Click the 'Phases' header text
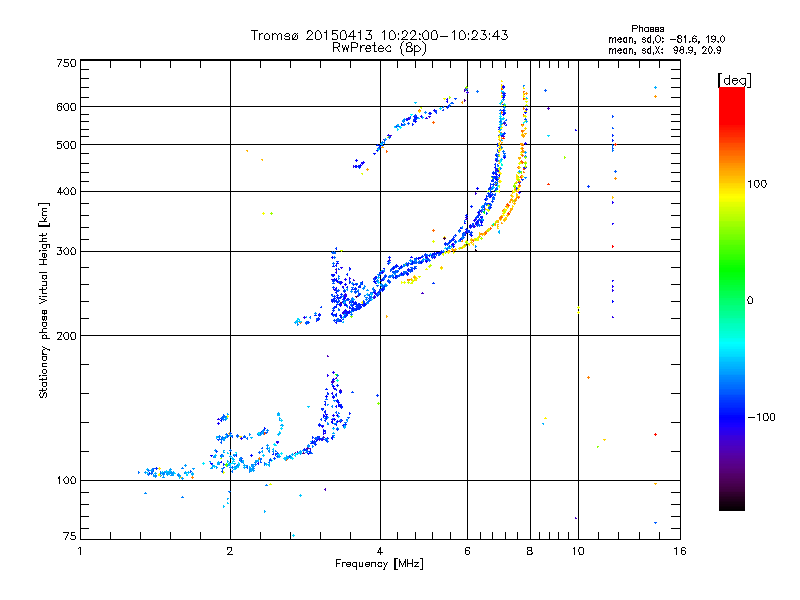The width and height of the screenshot is (800, 600). 647,29
